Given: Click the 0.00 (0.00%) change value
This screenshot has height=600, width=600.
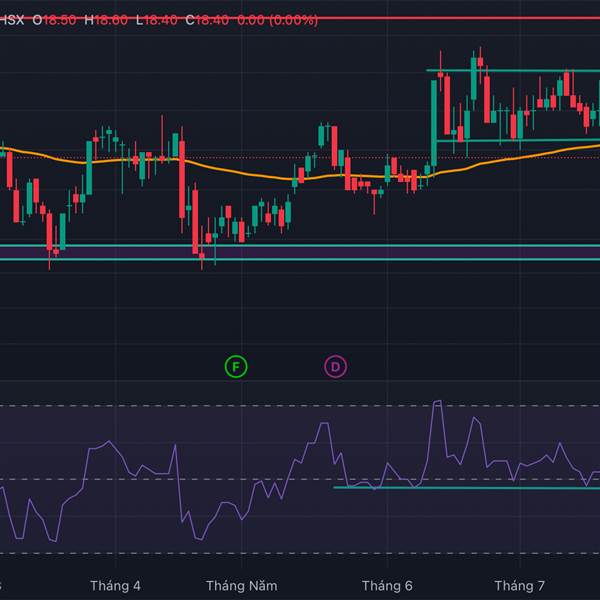Looking at the screenshot, I should click(277, 20).
